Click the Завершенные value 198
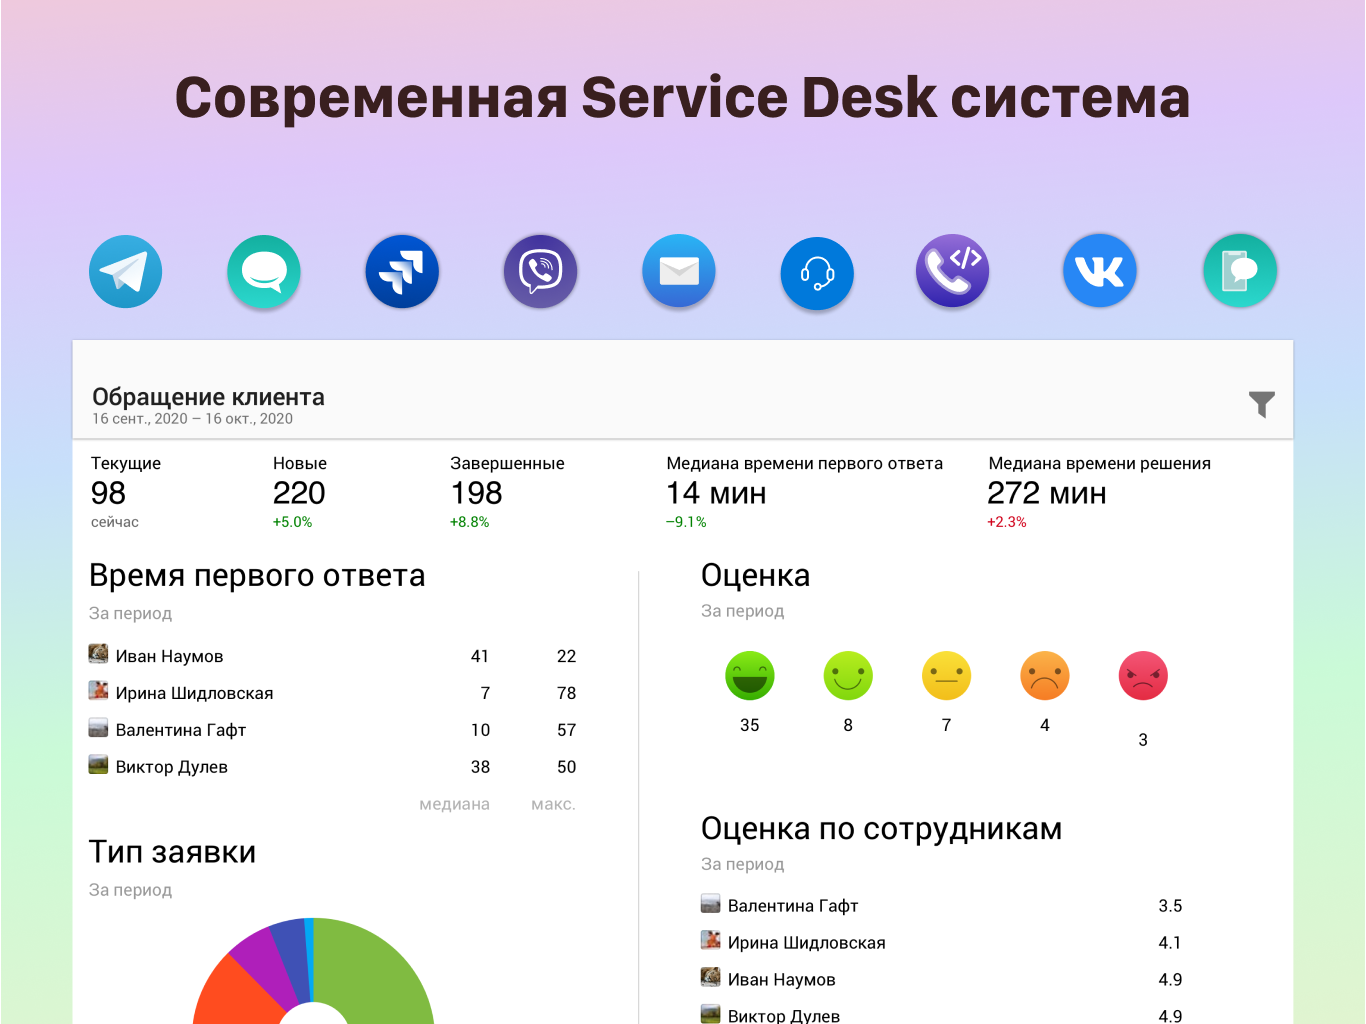The height and width of the screenshot is (1024, 1366). tap(476, 493)
